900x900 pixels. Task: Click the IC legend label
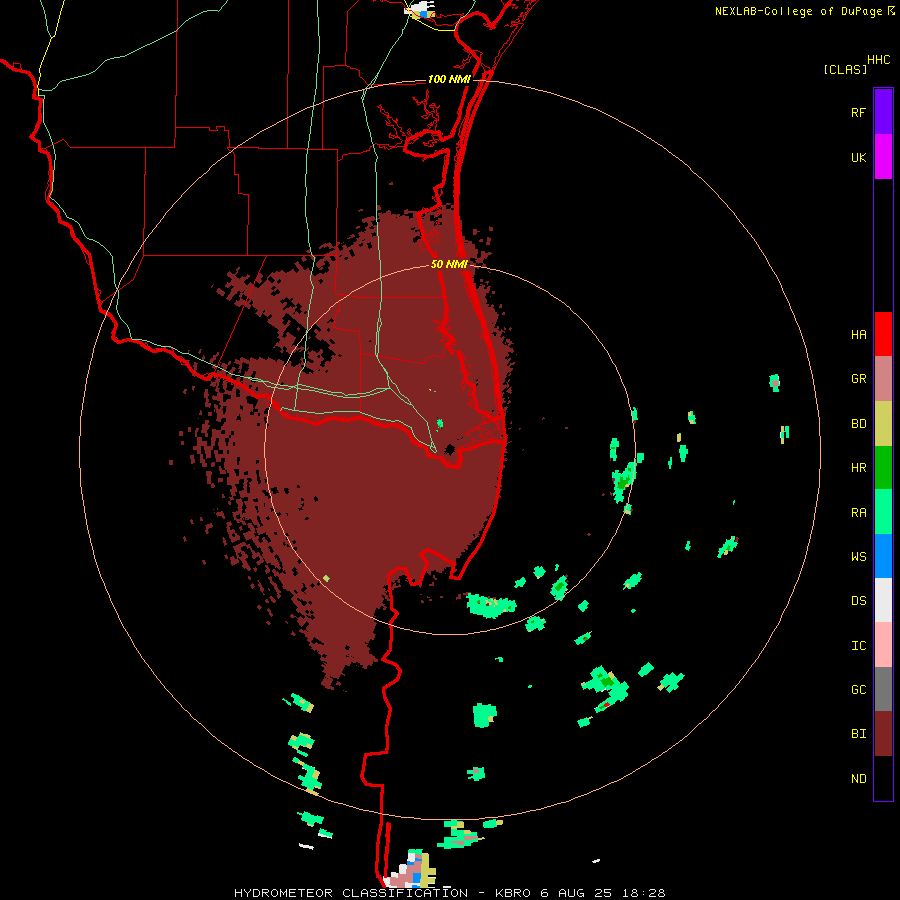[x=858, y=646]
